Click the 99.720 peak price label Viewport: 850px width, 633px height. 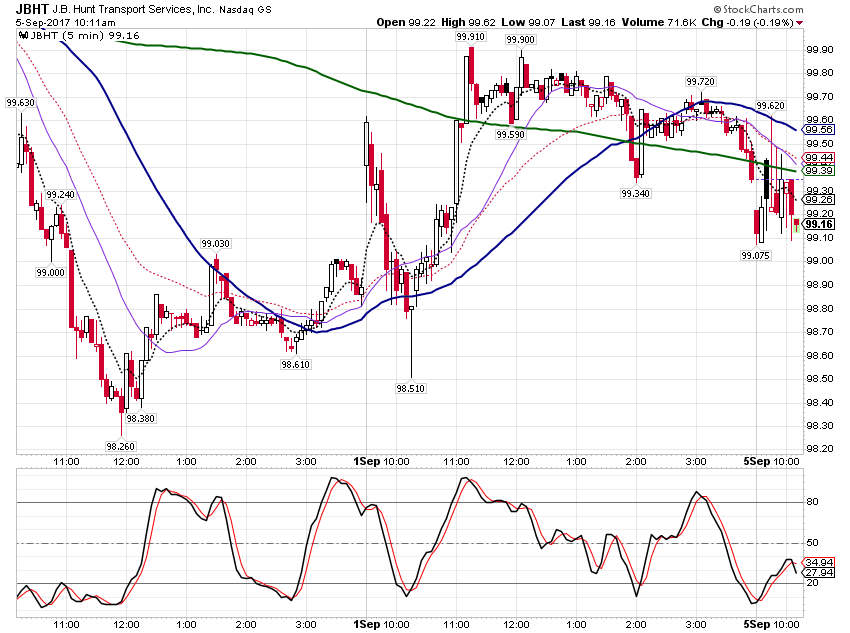tap(700, 82)
